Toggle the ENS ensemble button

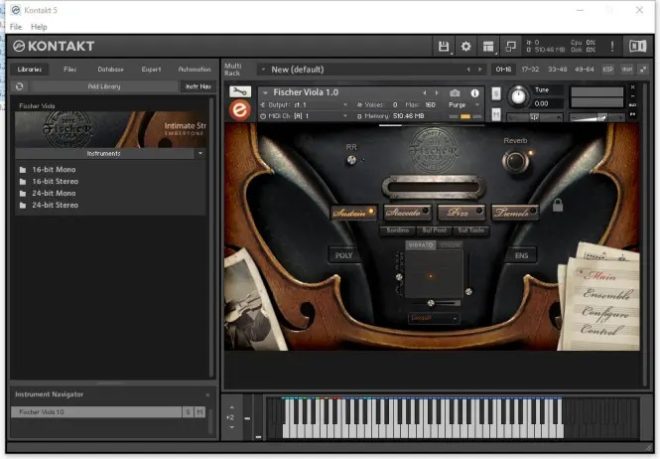[x=522, y=255]
